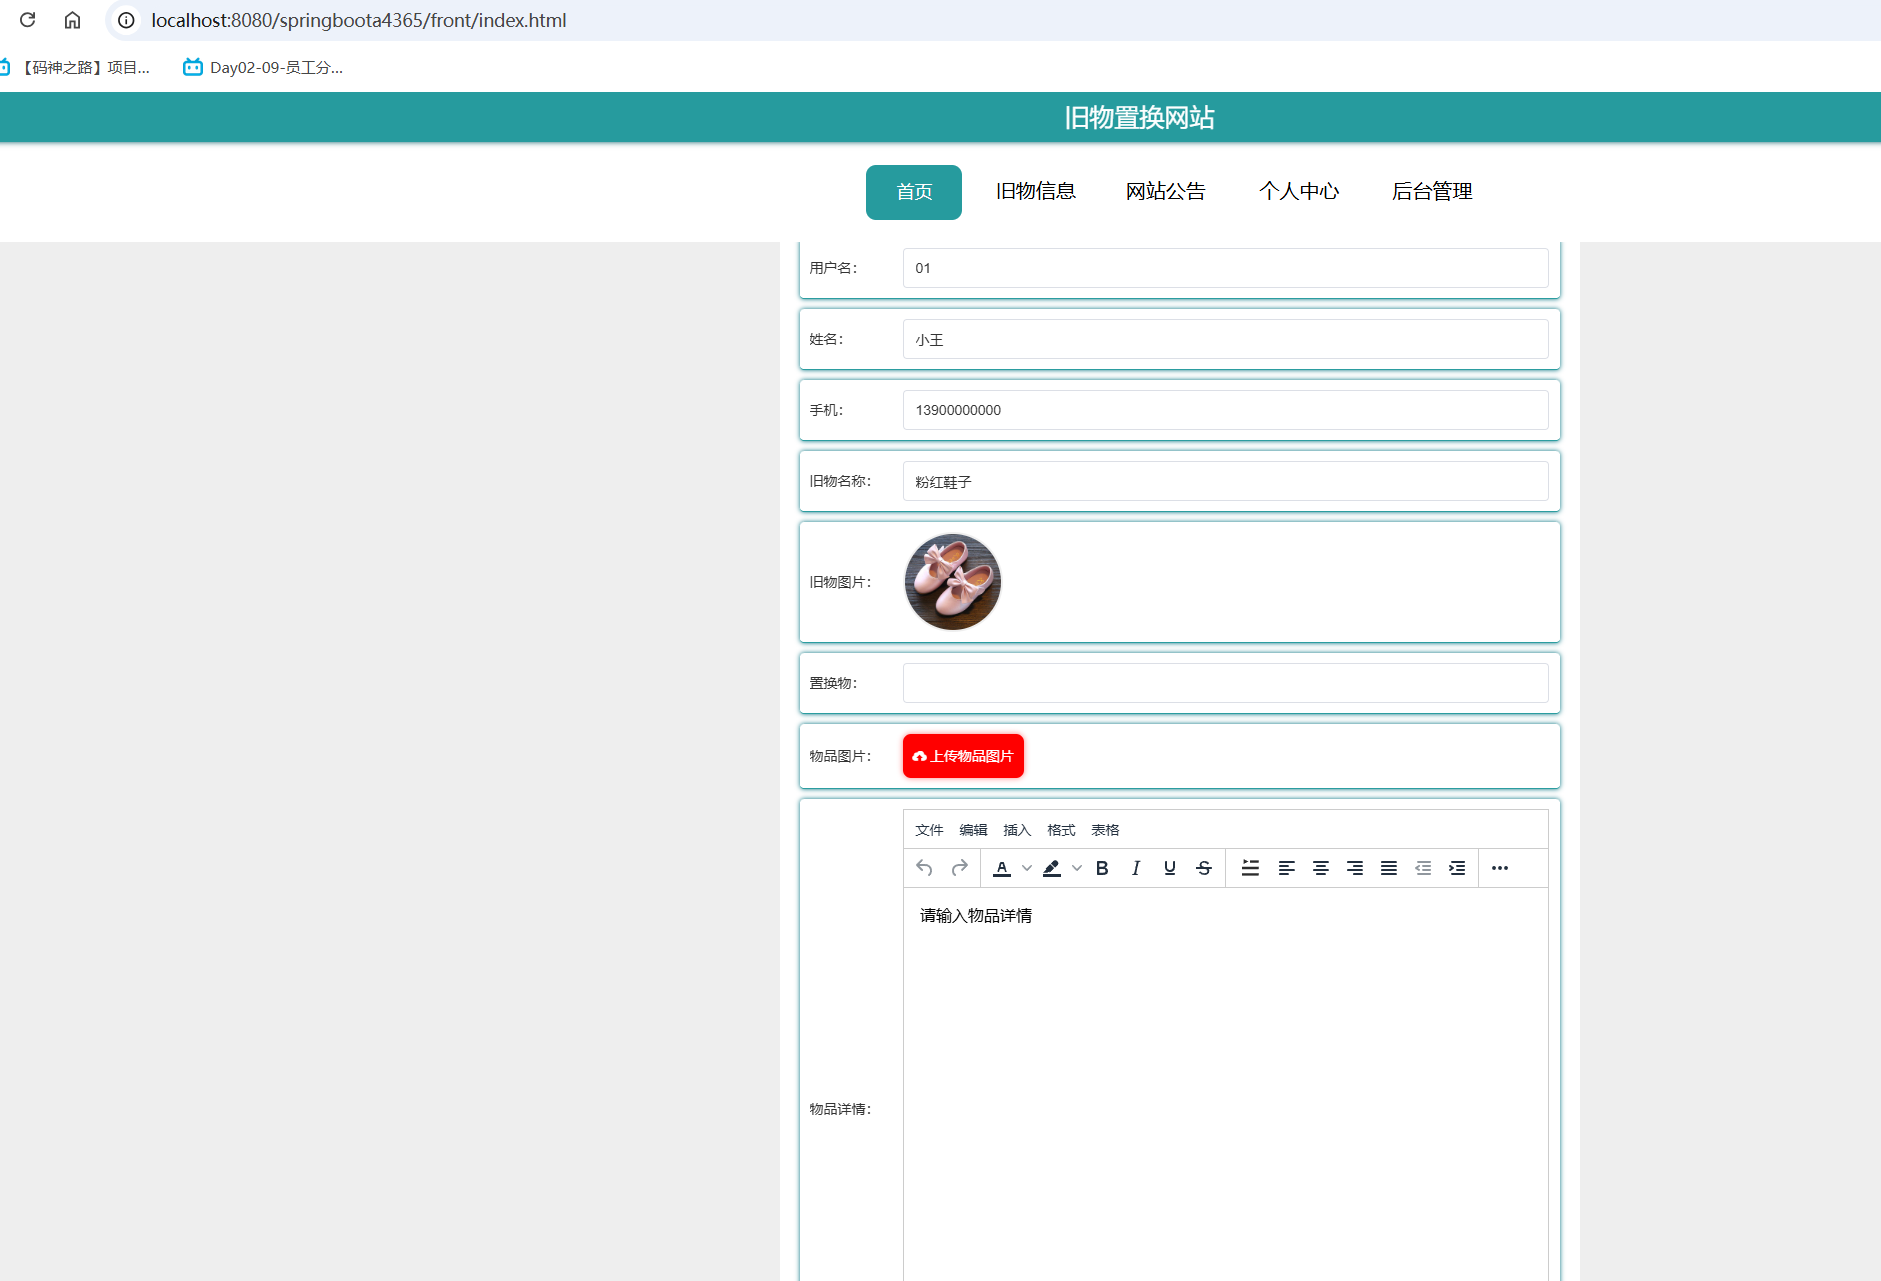
Task: Open the 插入 menu in the editor
Action: [x=1017, y=830]
